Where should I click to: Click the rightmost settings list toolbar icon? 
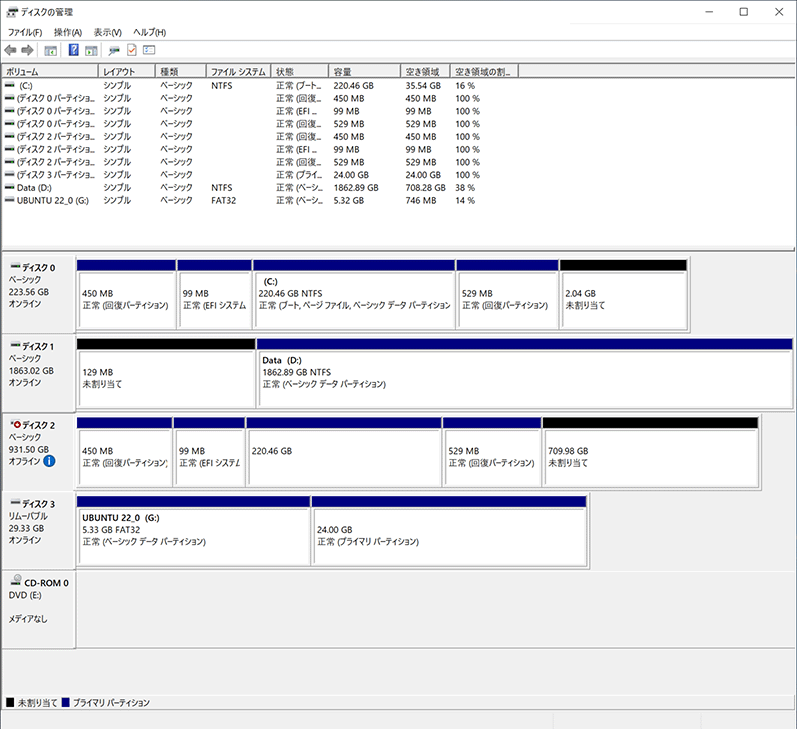150,50
